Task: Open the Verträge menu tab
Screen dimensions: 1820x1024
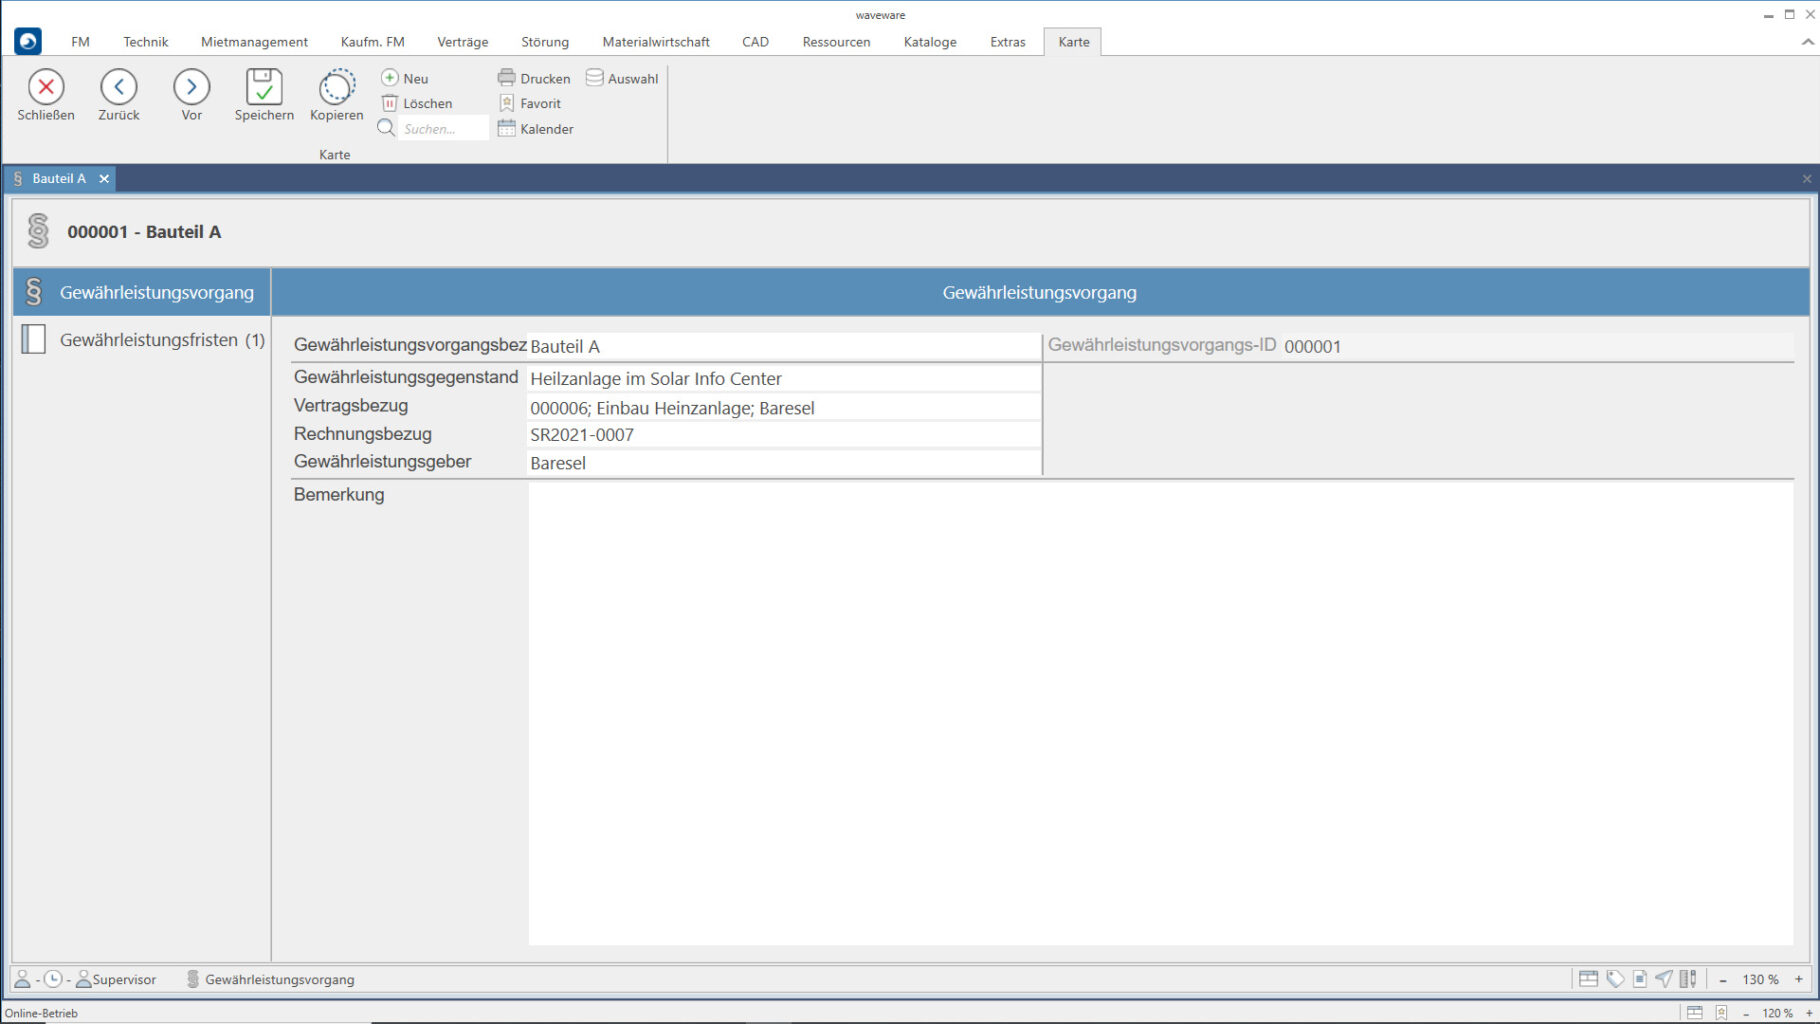Action: pyautogui.click(x=462, y=42)
